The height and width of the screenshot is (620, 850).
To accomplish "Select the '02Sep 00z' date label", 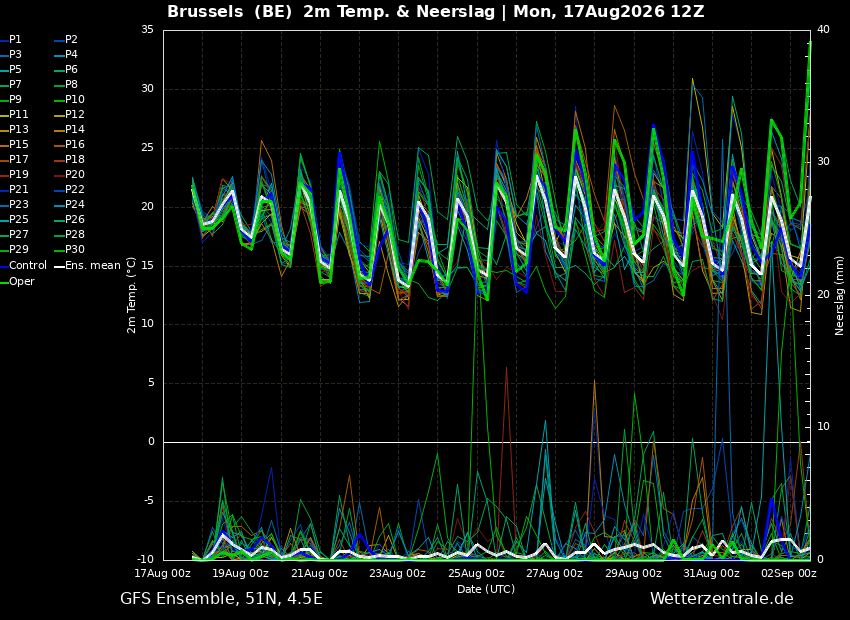I will click(x=789, y=573).
